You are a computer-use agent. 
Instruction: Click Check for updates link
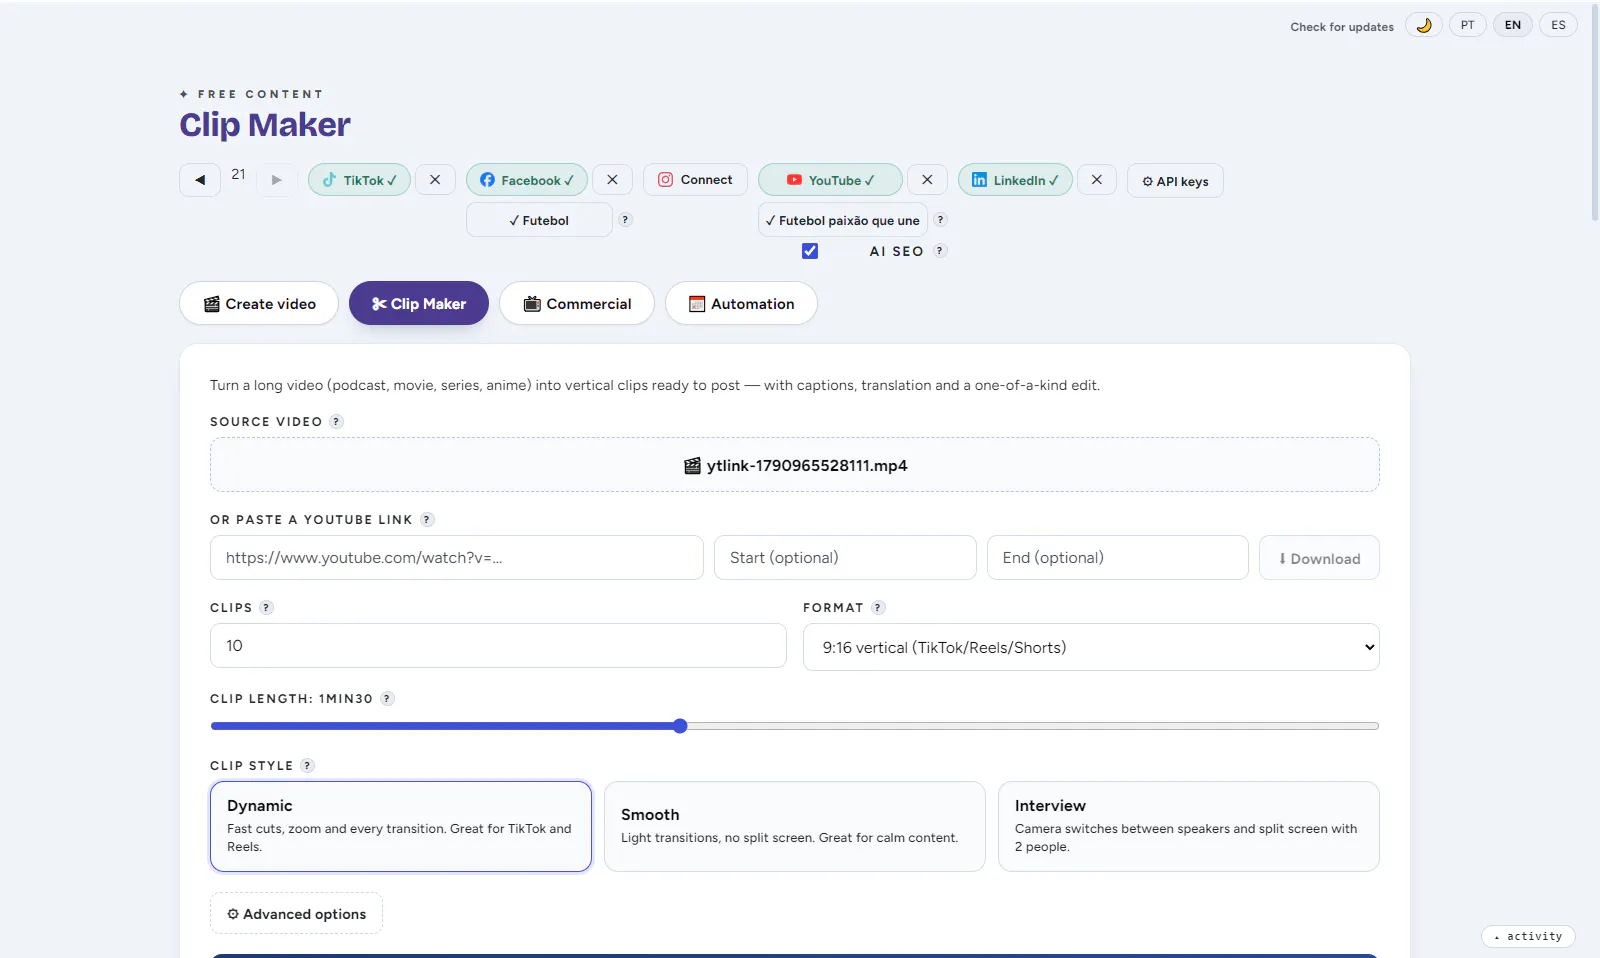click(1342, 27)
